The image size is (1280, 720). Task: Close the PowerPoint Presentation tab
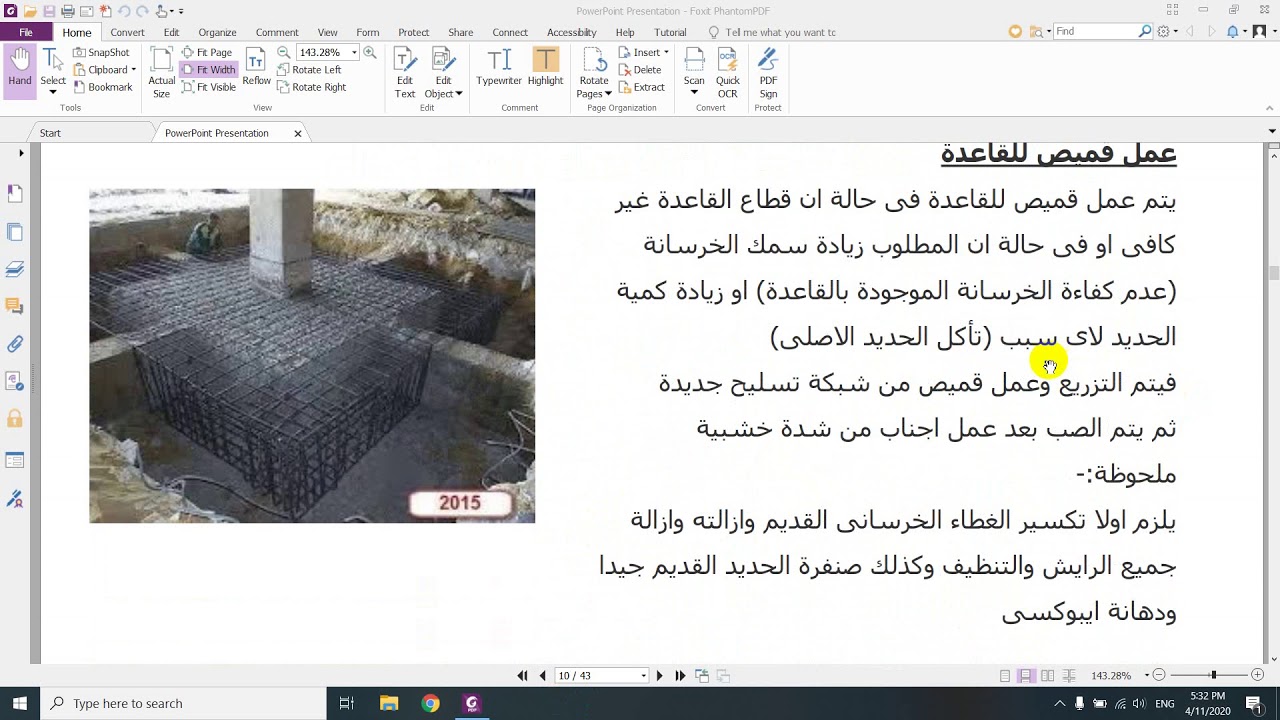(x=298, y=133)
